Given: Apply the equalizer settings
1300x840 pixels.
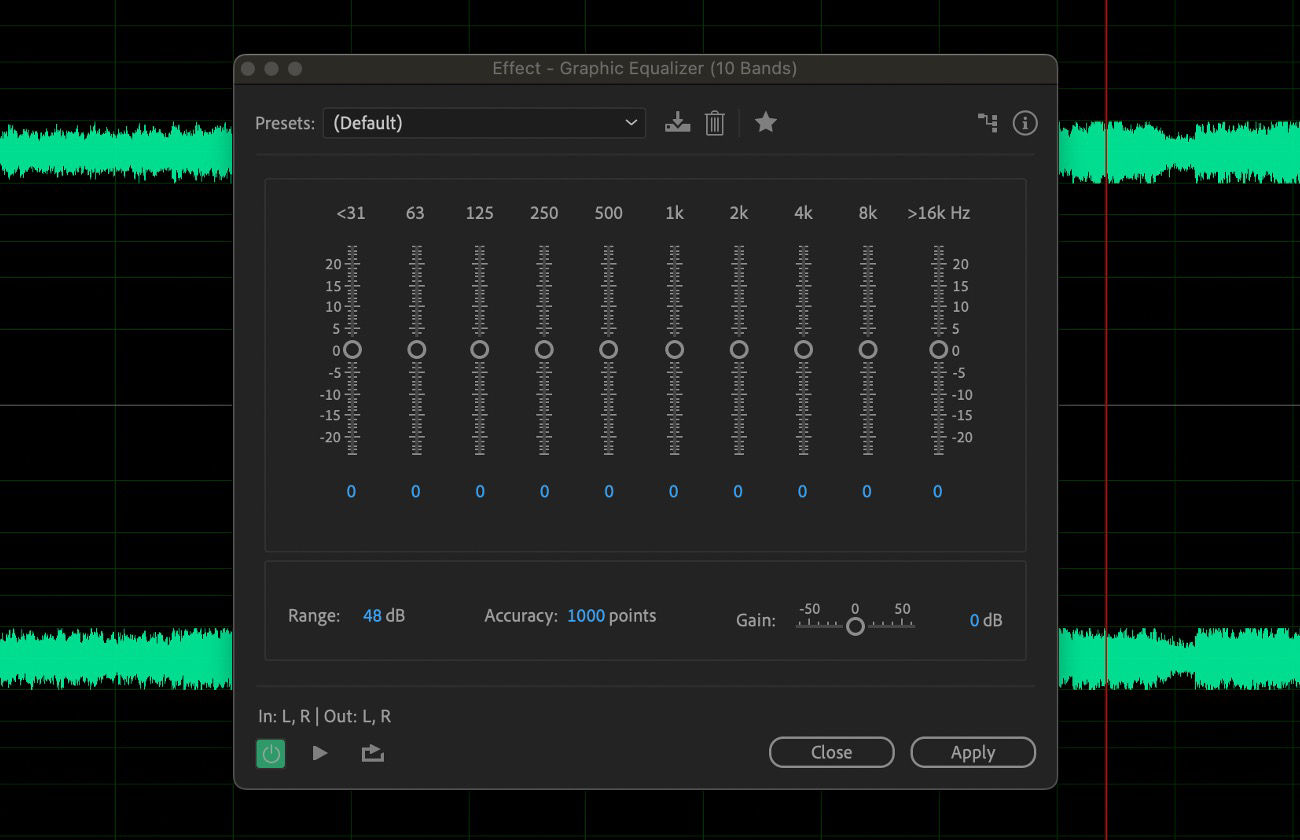Looking at the screenshot, I should click(972, 752).
